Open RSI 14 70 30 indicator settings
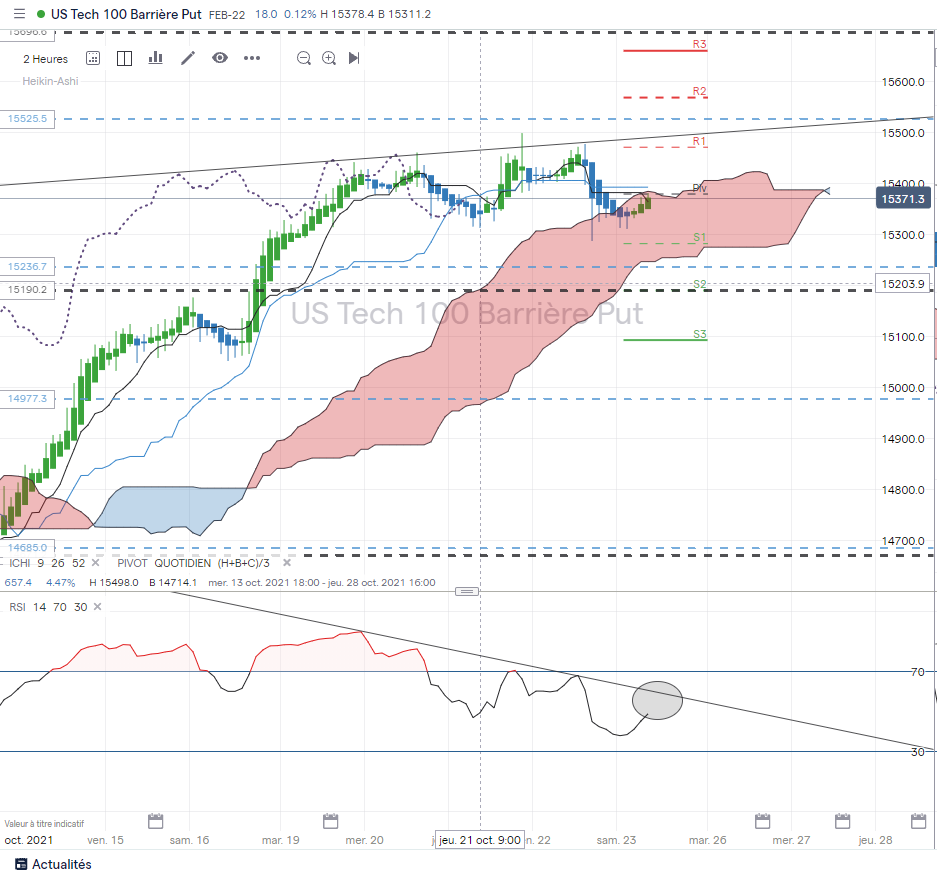Screen dimensions: 937x875 point(48,607)
